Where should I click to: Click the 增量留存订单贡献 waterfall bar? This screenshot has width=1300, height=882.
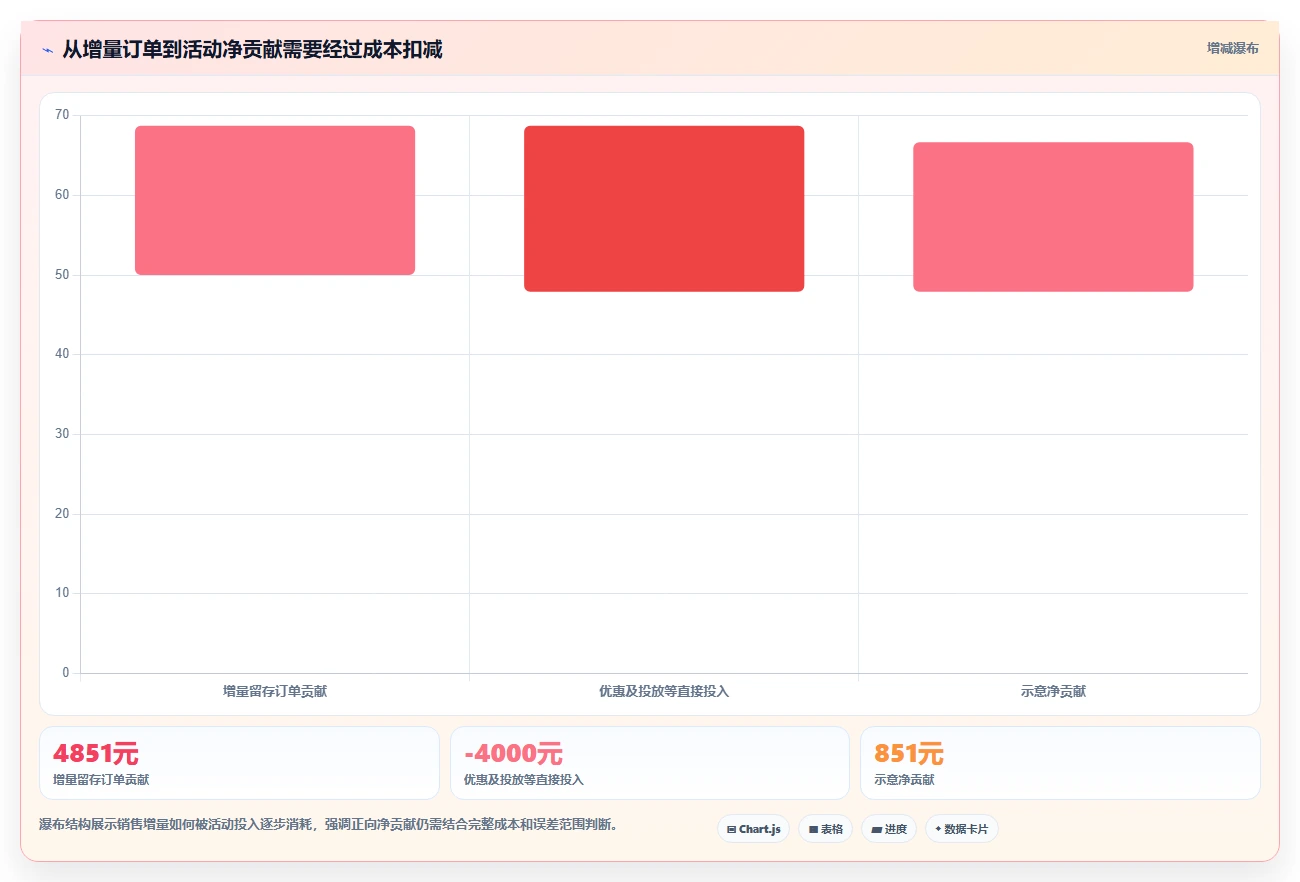[275, 200]
